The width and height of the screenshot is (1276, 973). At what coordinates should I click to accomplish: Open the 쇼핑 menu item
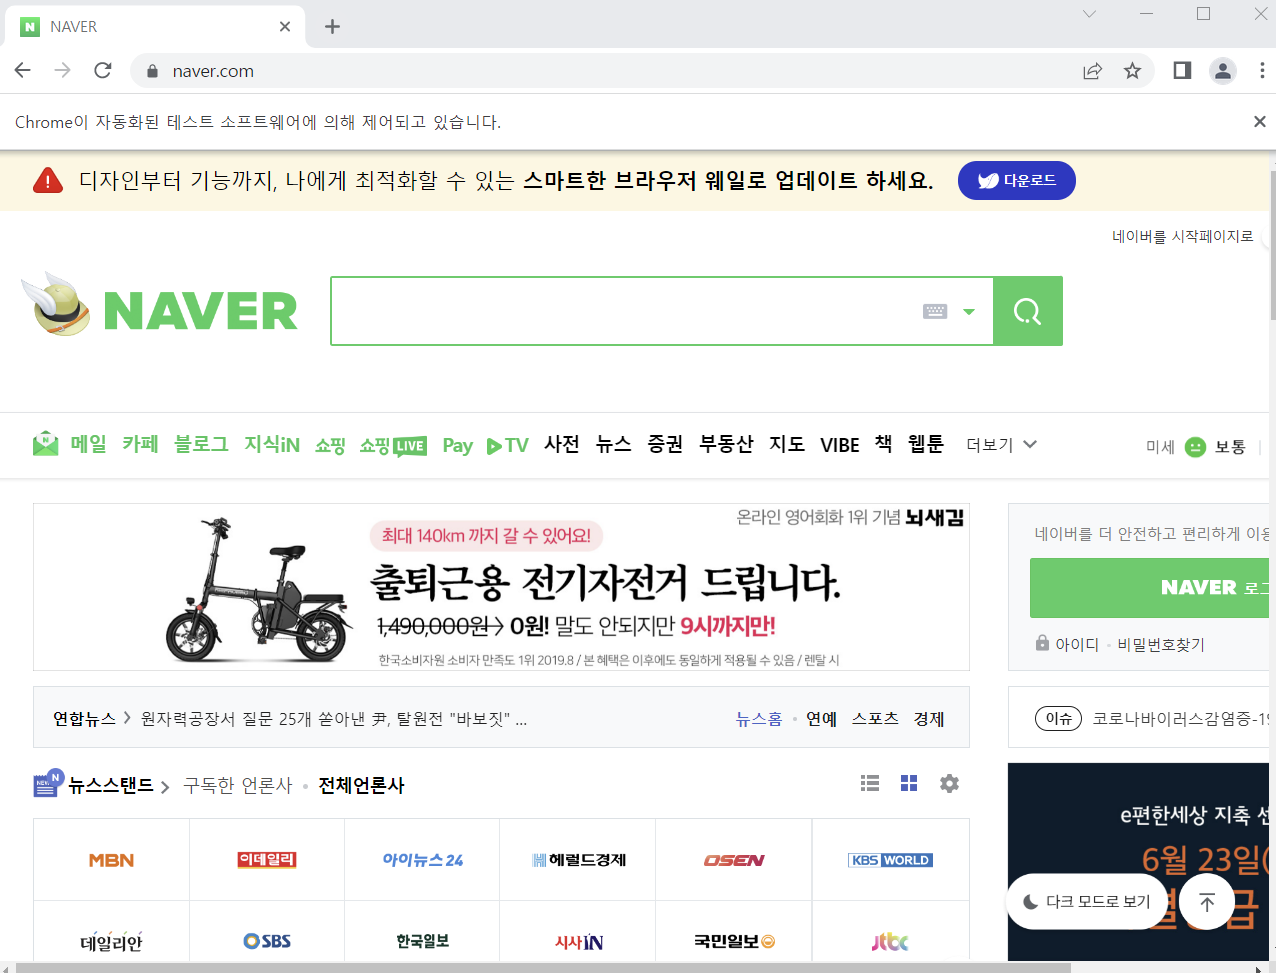(x=330, y=445)
